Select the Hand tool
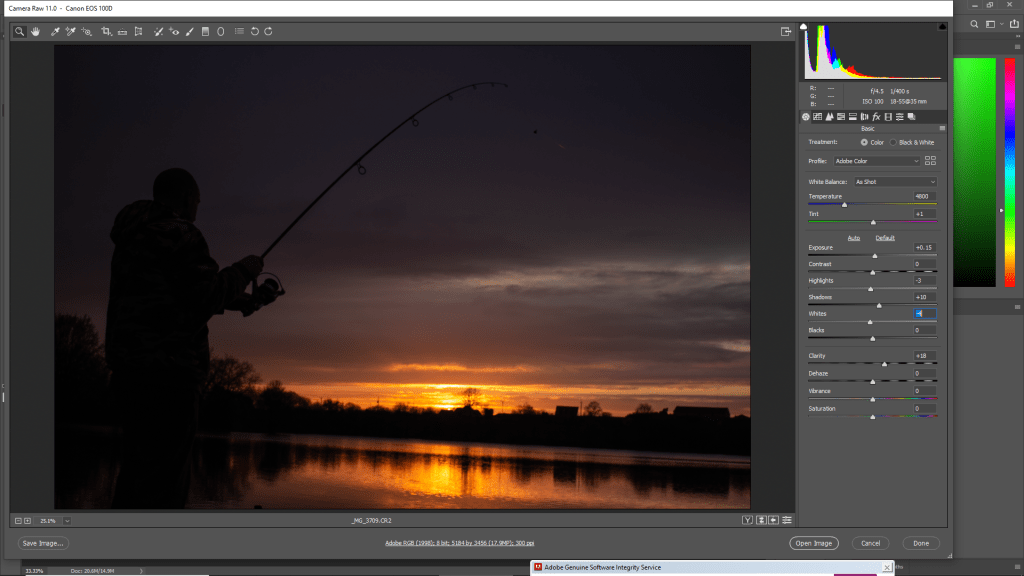Viewport: 1024px width, 576px height. [36, 31]
